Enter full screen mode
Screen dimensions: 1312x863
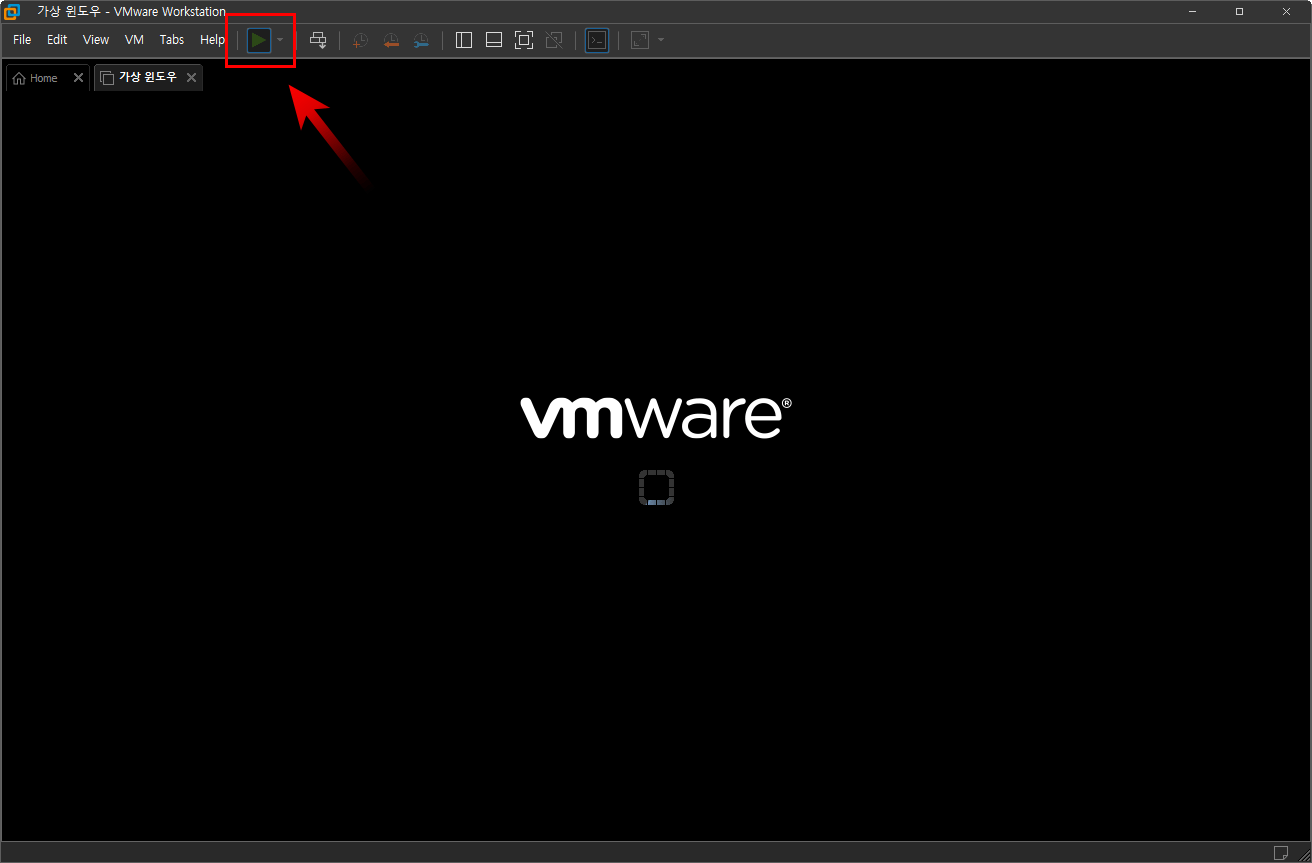(x=524, y=40)
